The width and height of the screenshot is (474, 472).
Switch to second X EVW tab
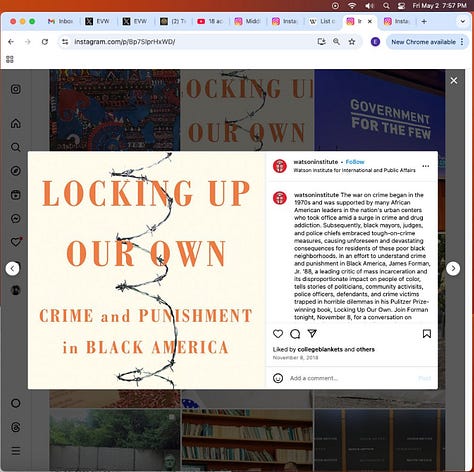135,21
